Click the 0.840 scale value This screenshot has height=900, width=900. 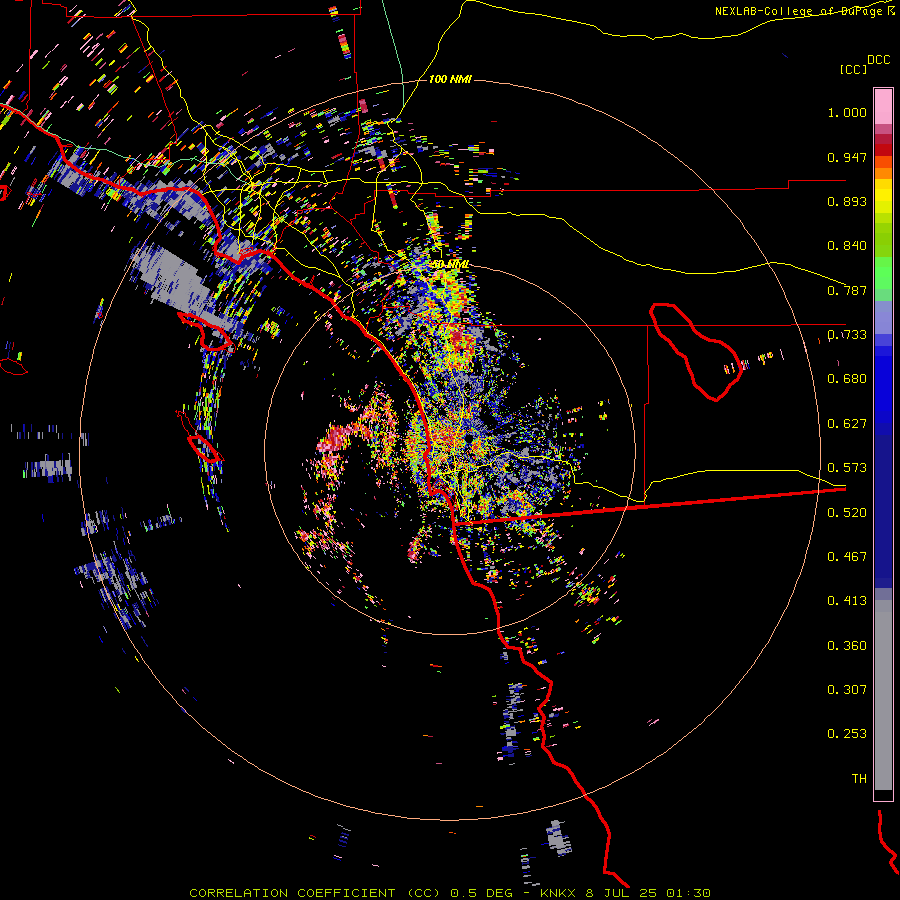pos(847,246)
